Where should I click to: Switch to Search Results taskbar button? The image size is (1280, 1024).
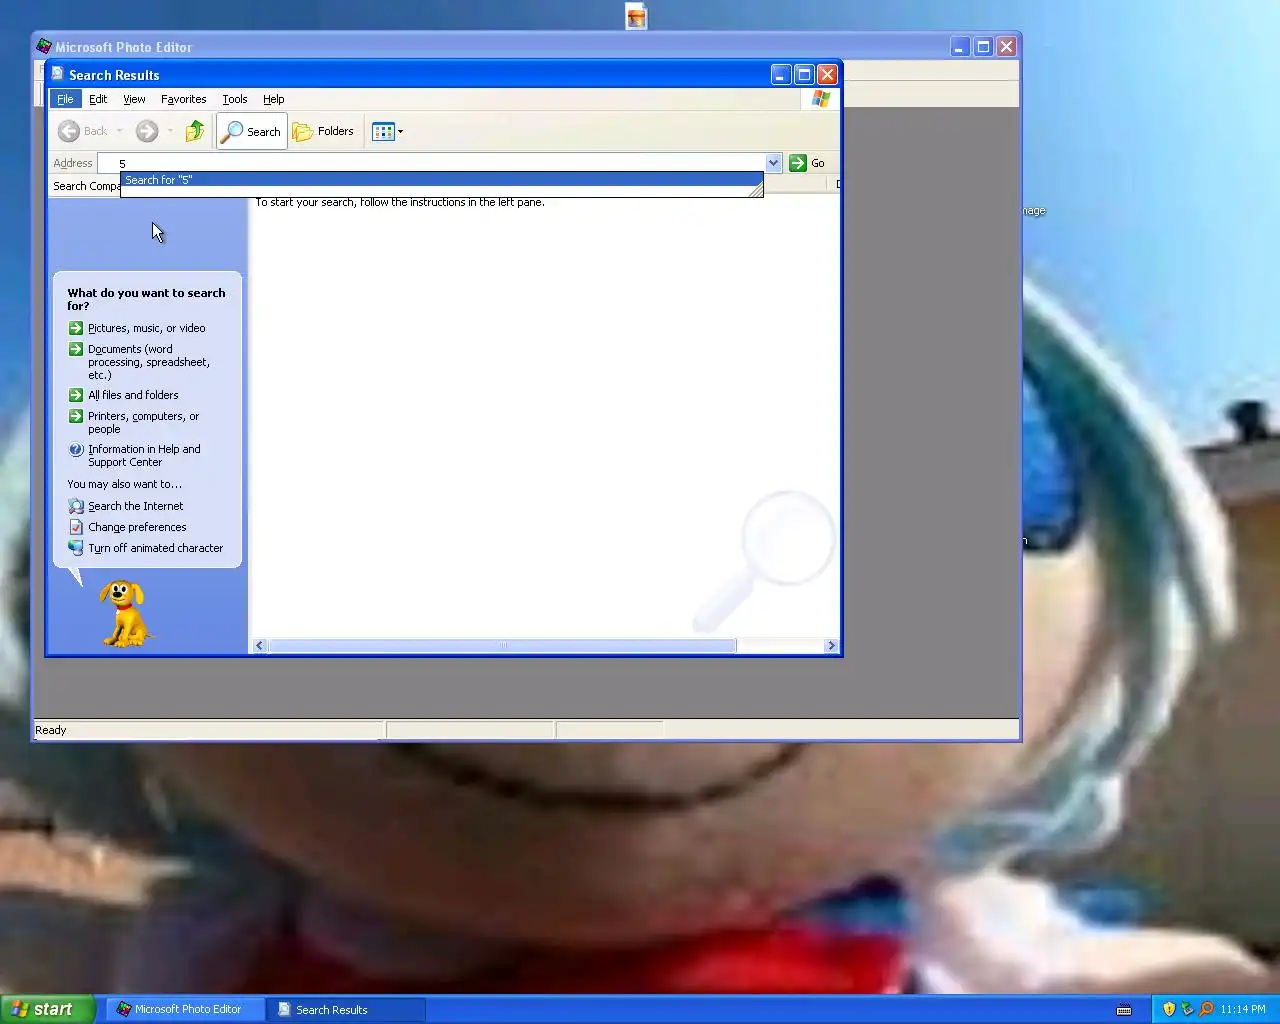coord(347,1009)
